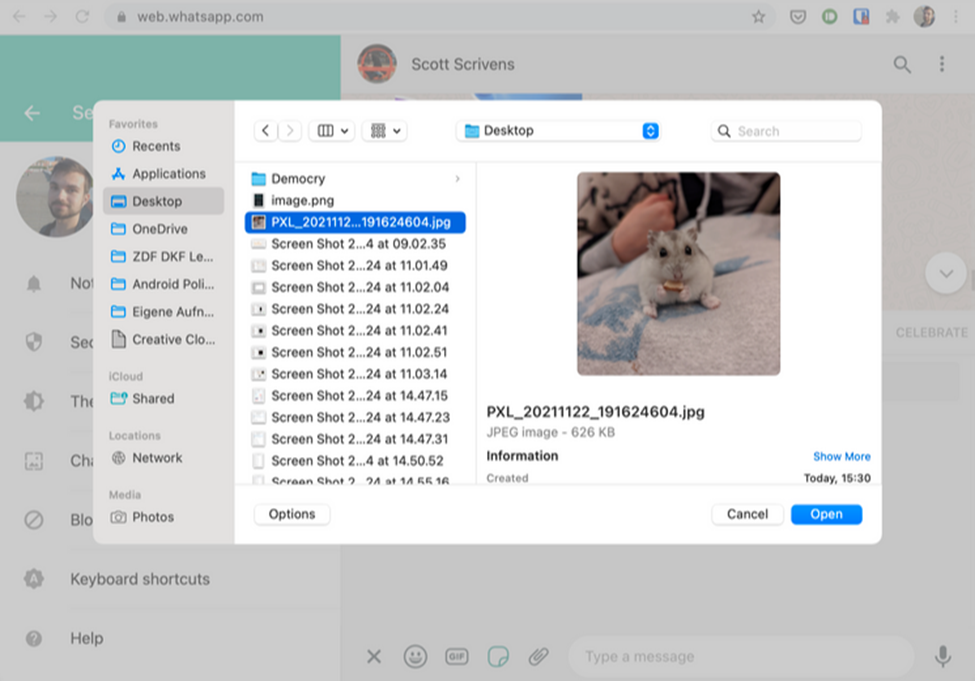The width and height of the screenshot is (975, 681).
Task: Click the Open button
Action: (826, 514)
